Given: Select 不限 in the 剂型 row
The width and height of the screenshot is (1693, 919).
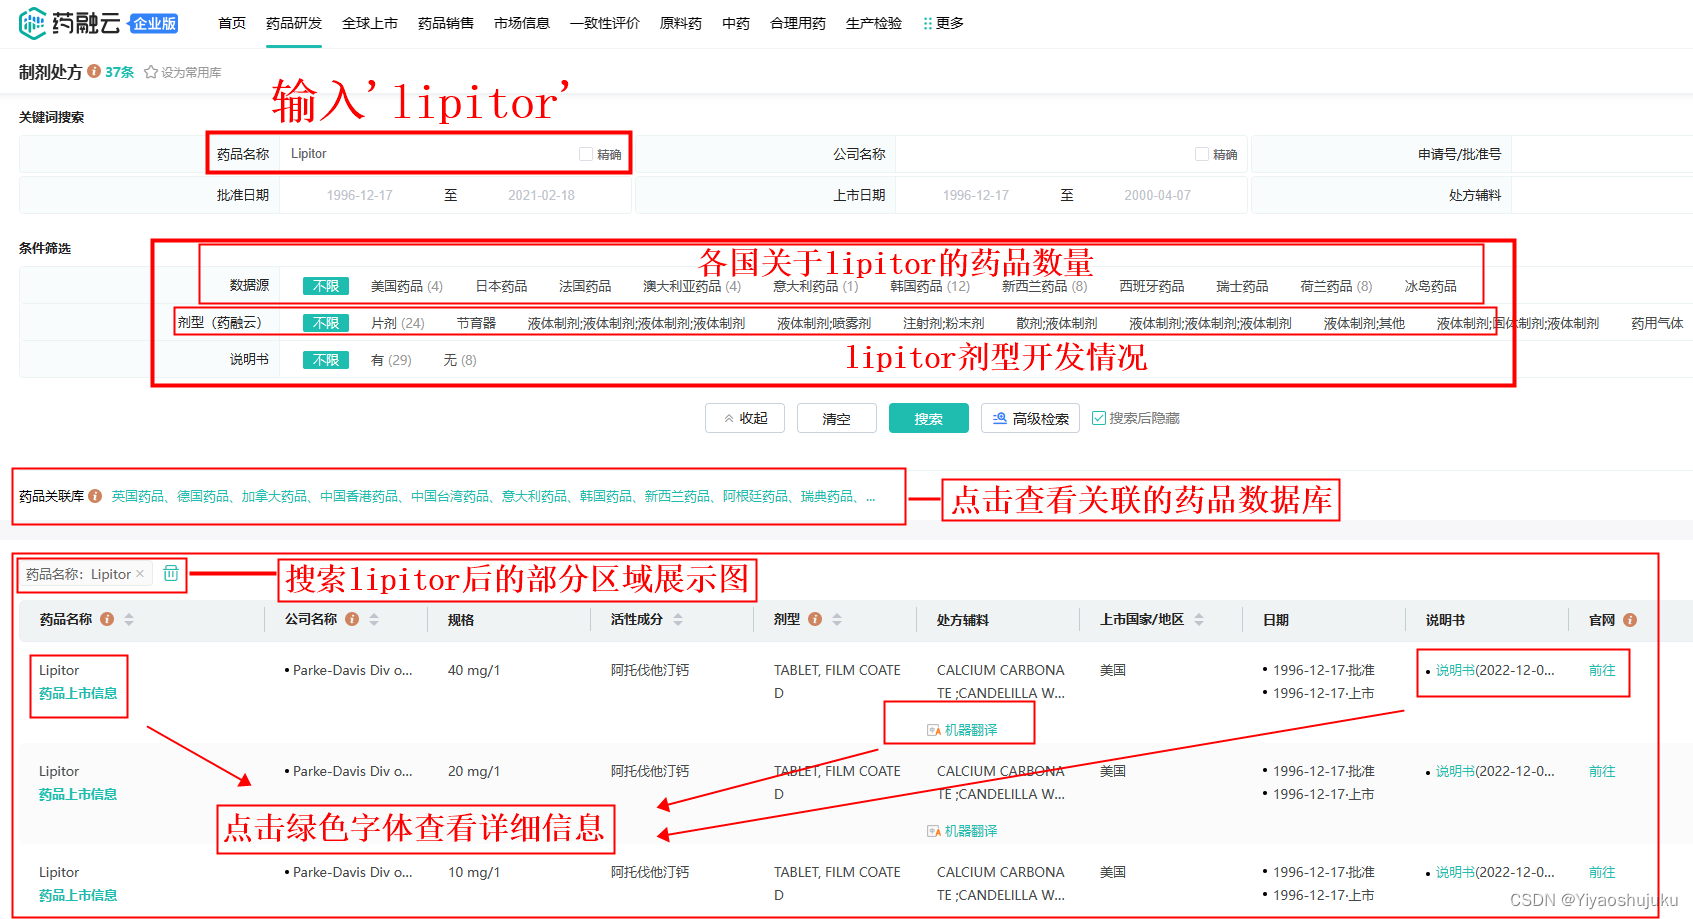Looking at the screenshot, I should tap(326, 323).
